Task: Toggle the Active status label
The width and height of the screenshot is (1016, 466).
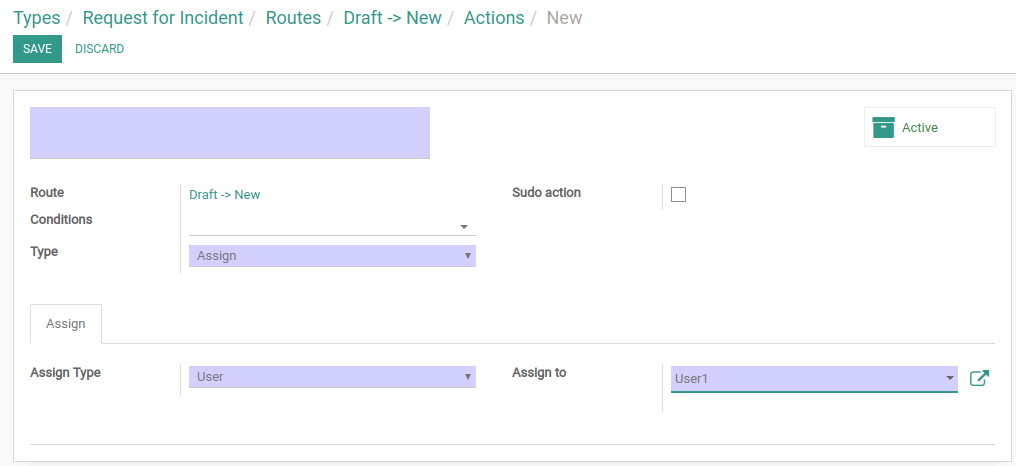Action: (919, 128)
